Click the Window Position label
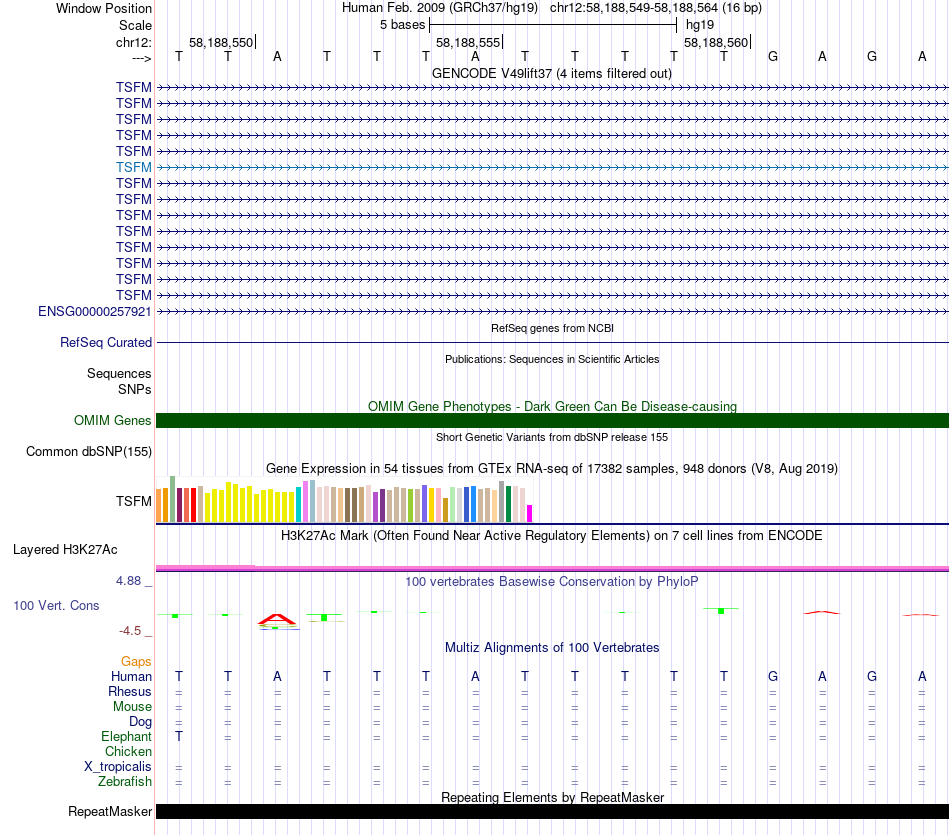Image resolution: width=950 pixels, height=835 pixels. (104, 8)
